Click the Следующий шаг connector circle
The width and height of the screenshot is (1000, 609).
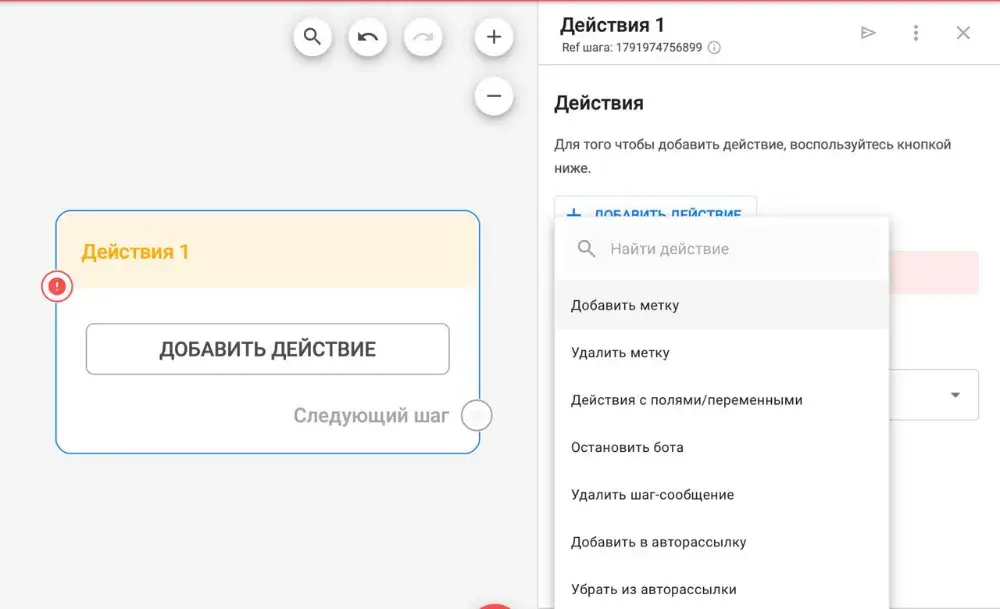tap(476, 416)
